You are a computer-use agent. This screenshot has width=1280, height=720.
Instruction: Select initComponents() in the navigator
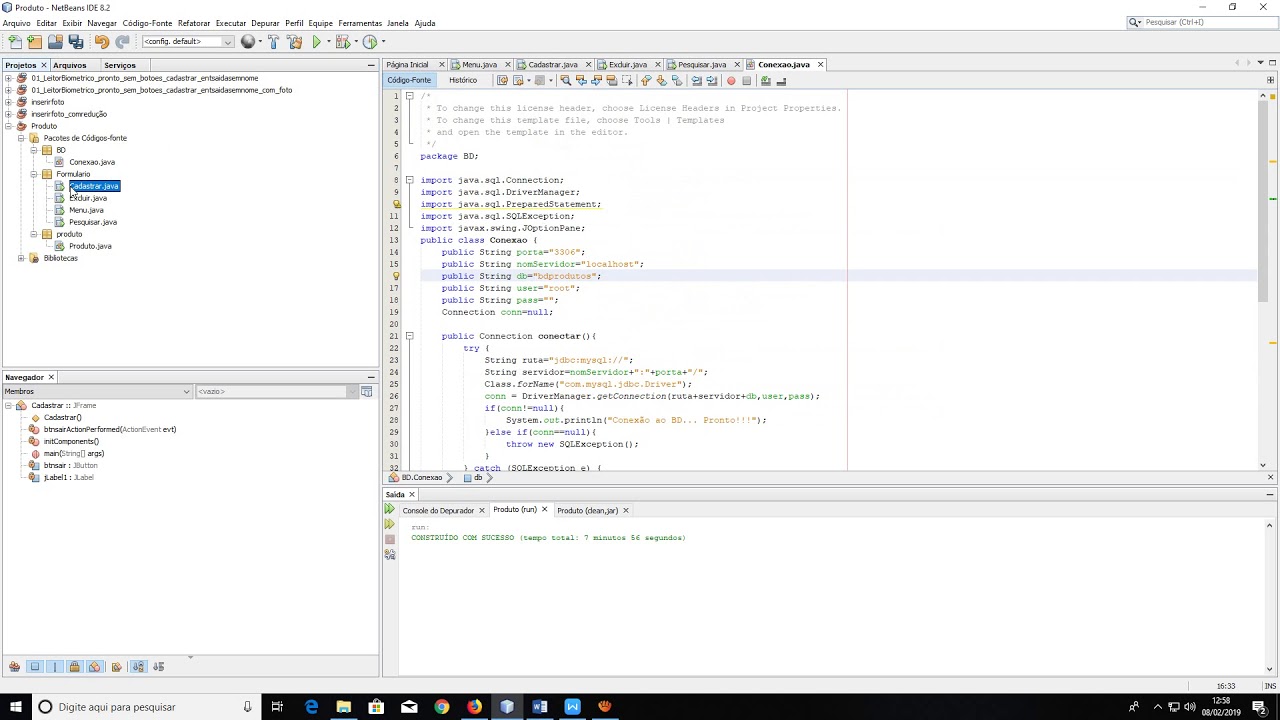(x=70, y=441)
